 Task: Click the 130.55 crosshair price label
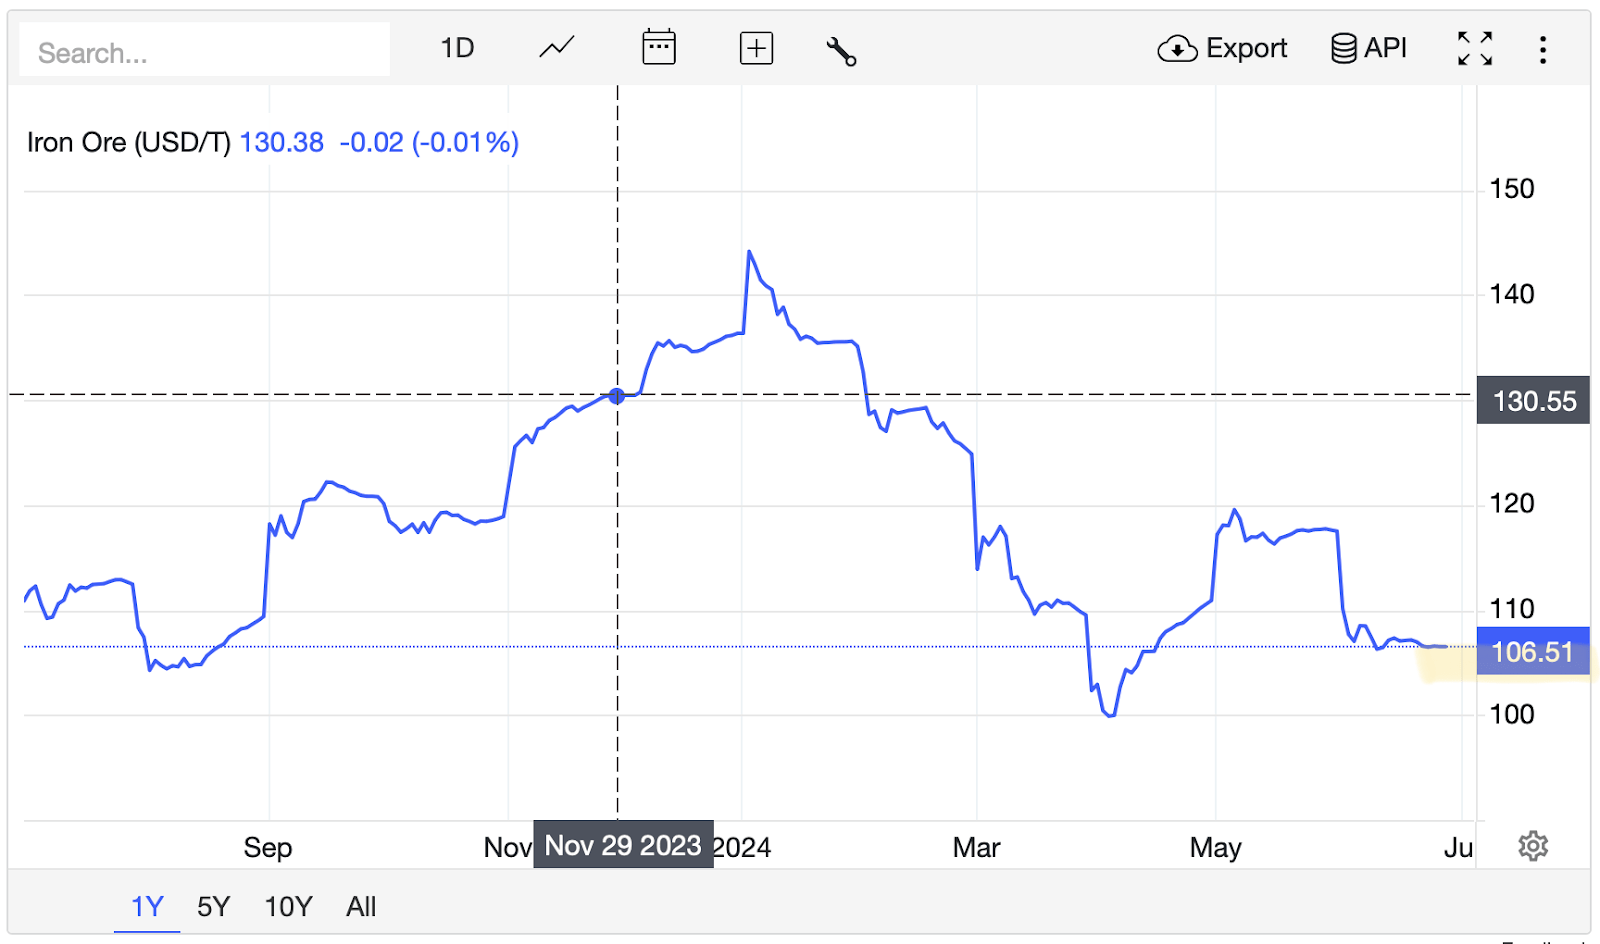click(x=1533, y=401)
